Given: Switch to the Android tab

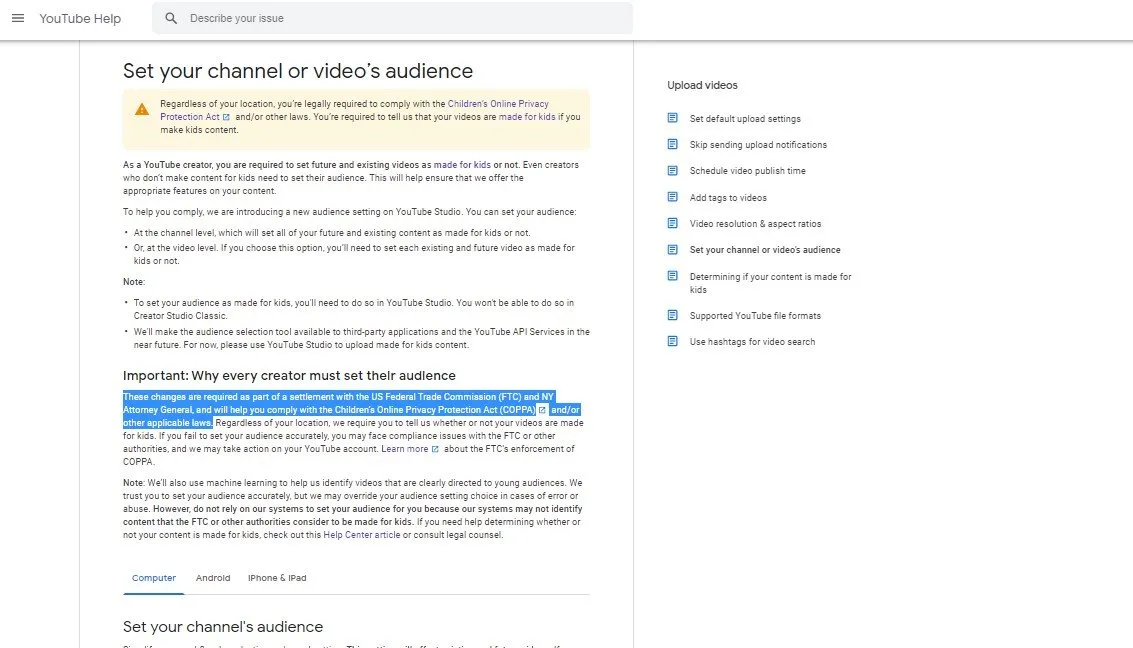Looking at the screenshot, I should pos(213,578).
